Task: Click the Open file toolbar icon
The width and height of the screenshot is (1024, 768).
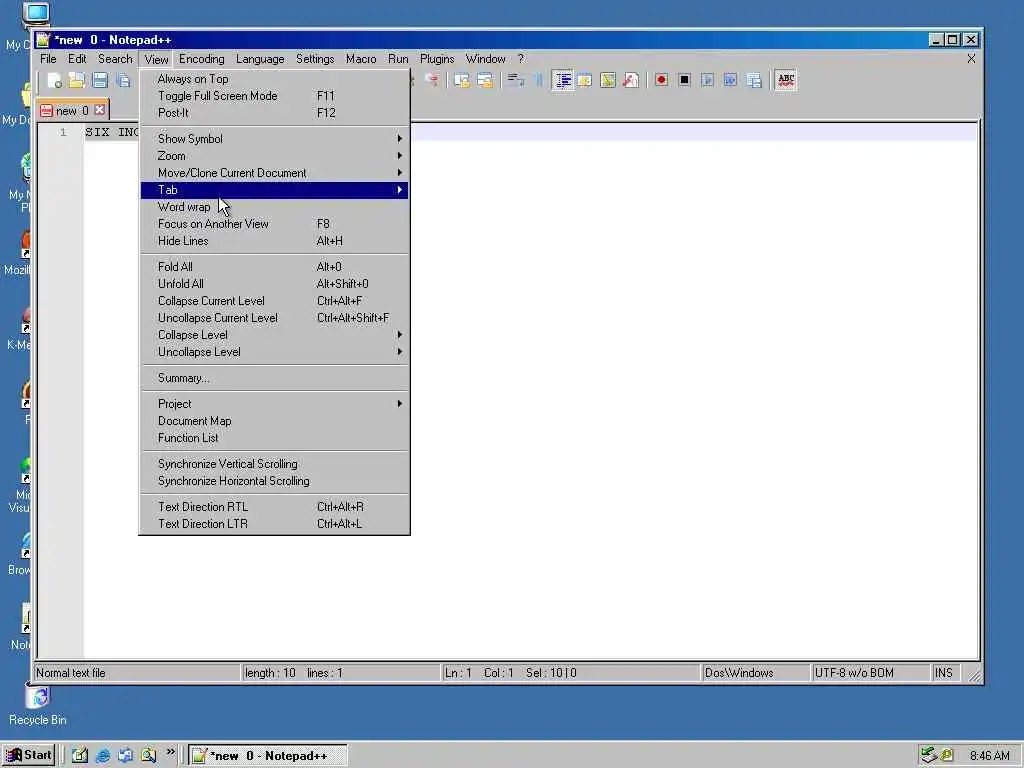Action: pyautogui.click(x=77, y=80)
